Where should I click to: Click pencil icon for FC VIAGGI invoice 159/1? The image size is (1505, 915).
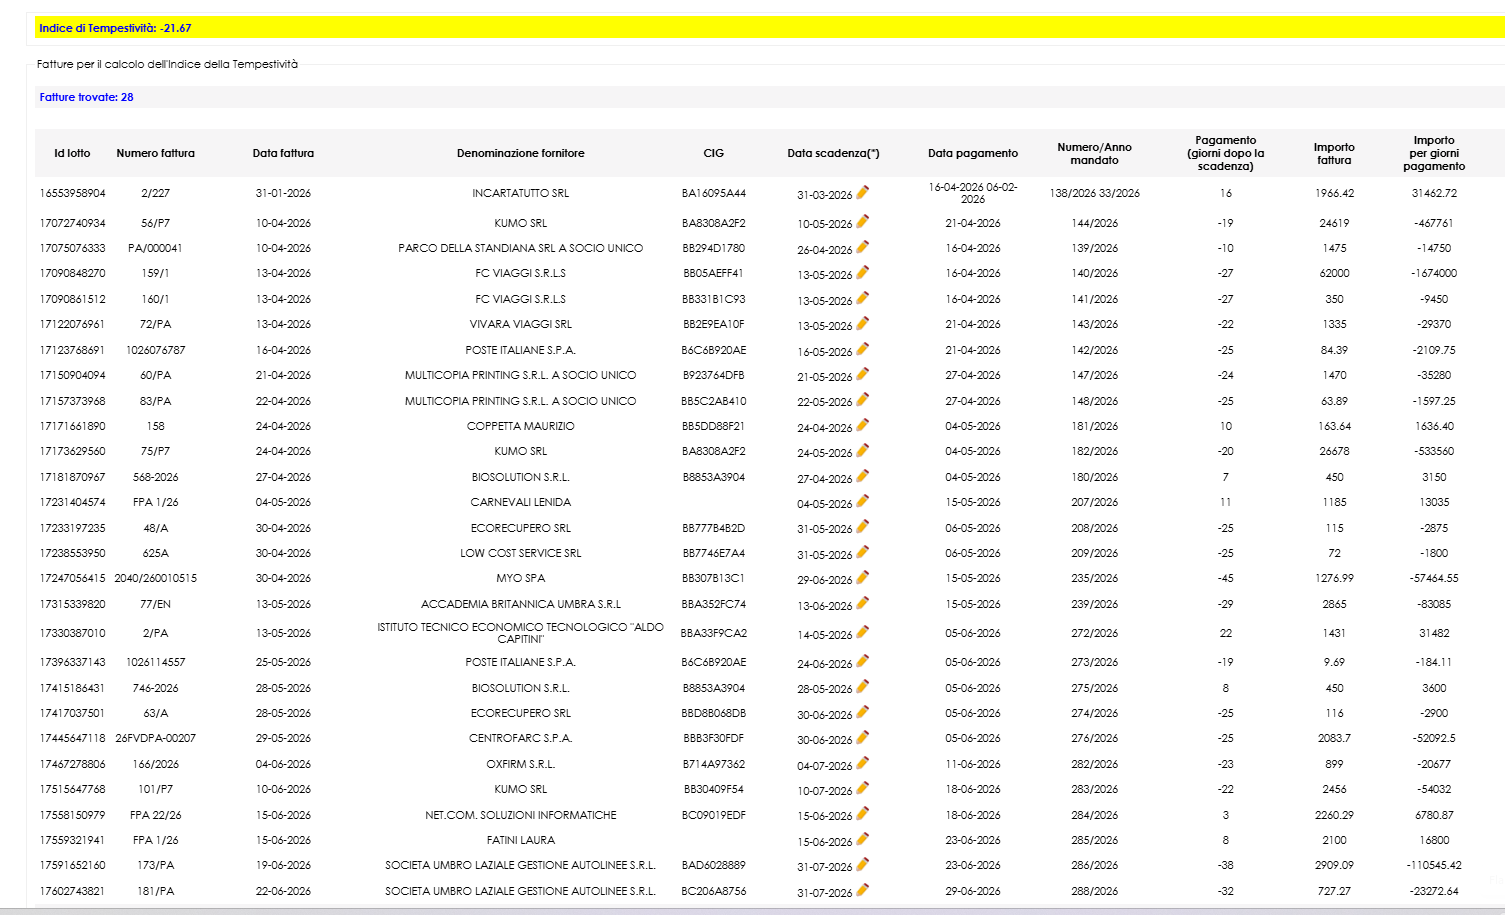862,272
